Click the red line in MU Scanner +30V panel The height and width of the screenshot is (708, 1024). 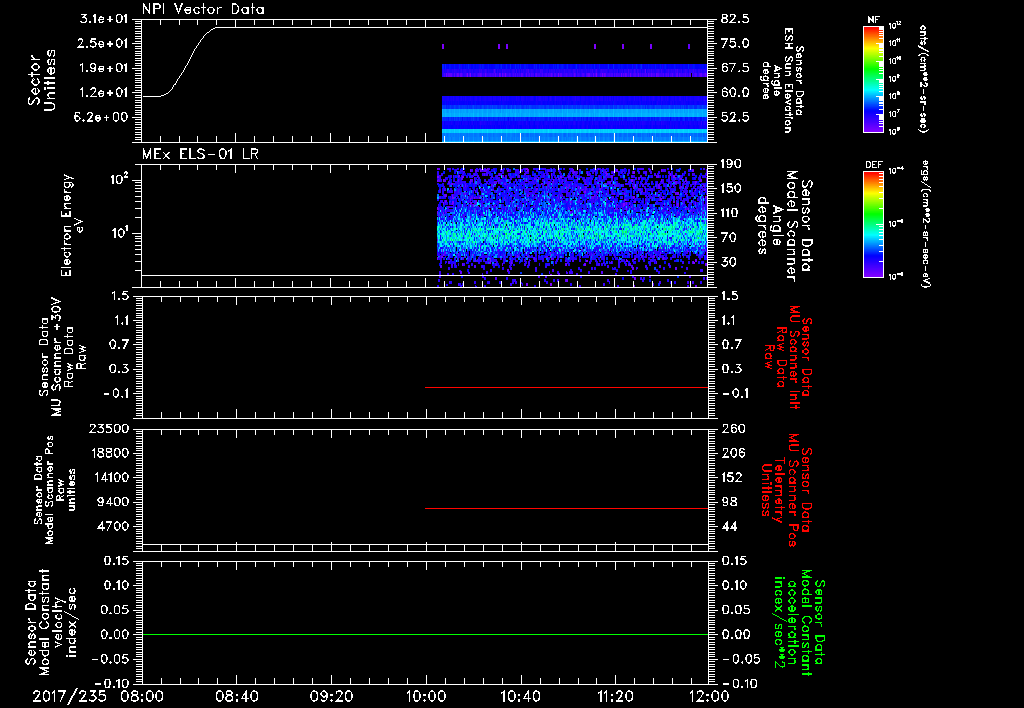(566, 387)
